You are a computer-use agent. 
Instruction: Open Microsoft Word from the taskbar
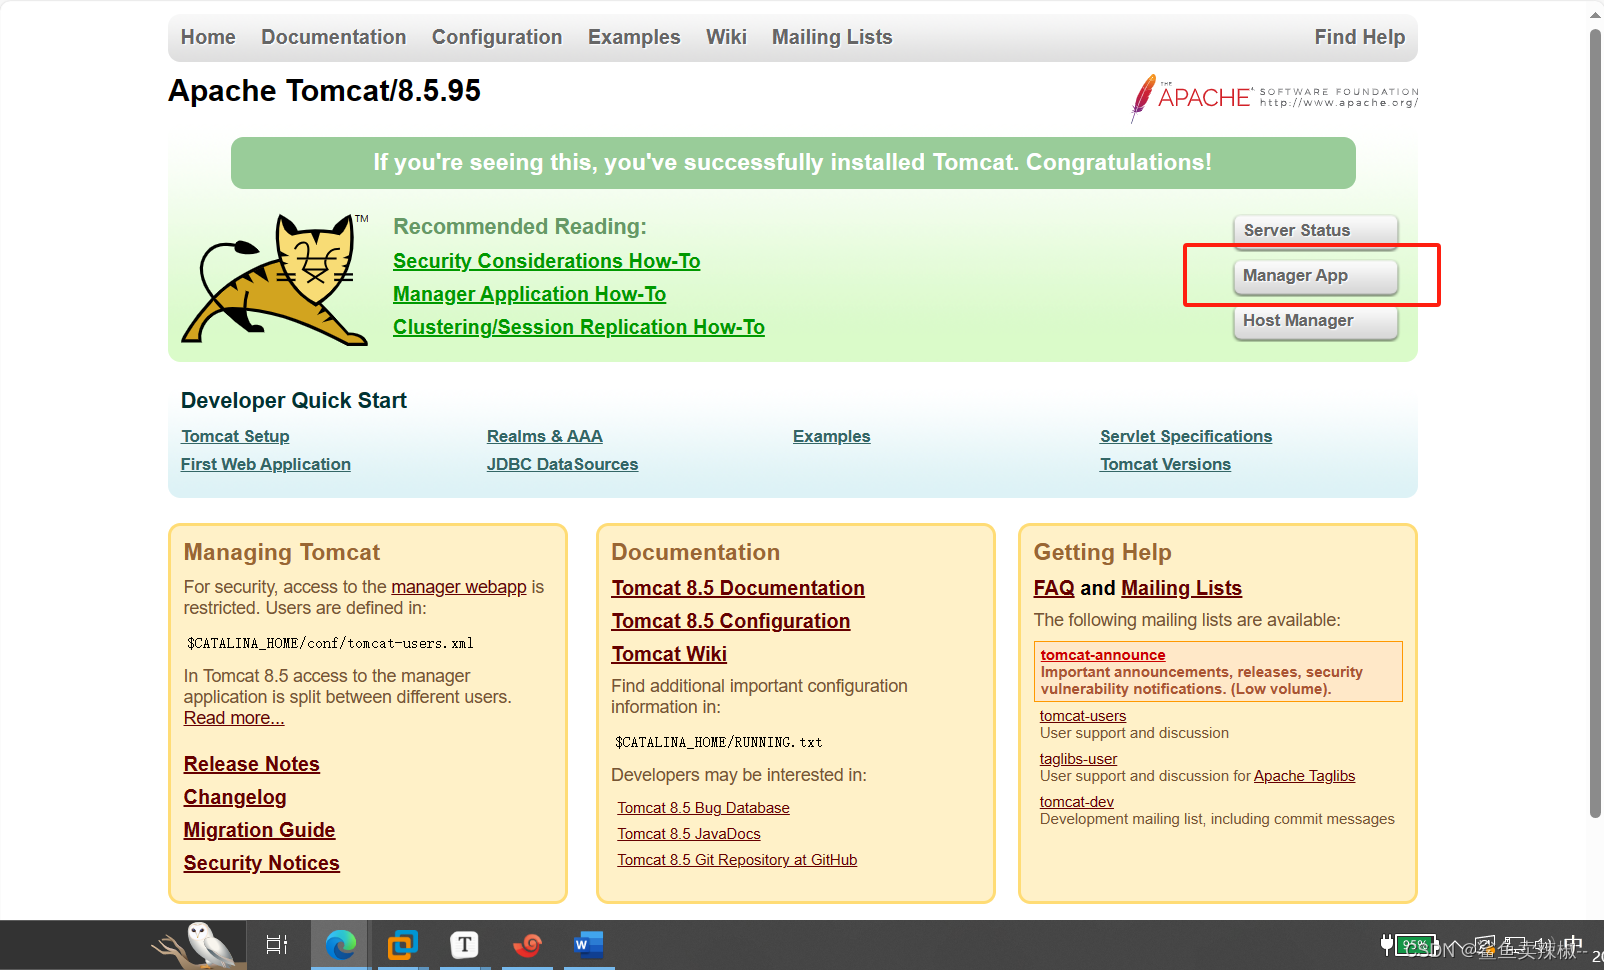point(588,945)
